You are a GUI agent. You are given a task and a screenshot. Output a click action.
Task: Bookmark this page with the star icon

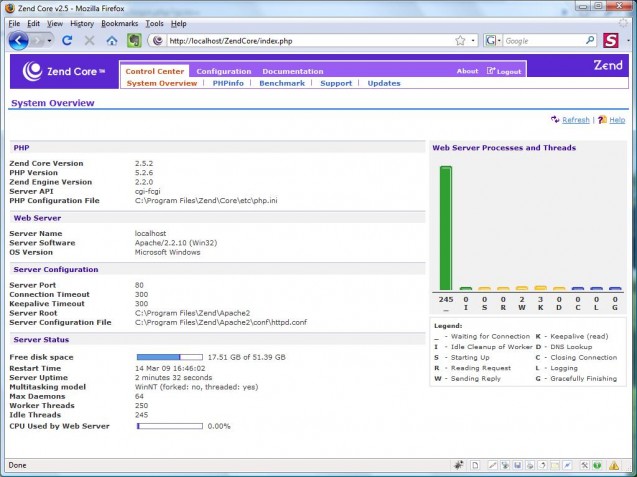coord(460,41)
